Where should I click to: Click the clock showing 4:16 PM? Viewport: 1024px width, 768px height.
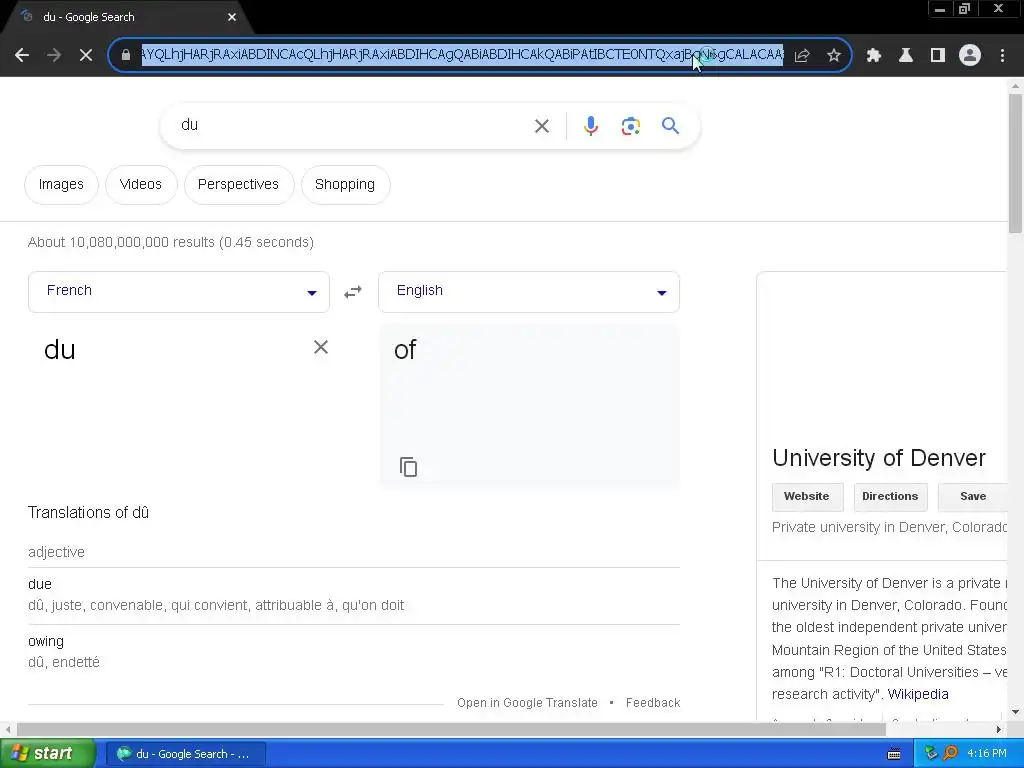pyautogui.click(x=987, y=754)
